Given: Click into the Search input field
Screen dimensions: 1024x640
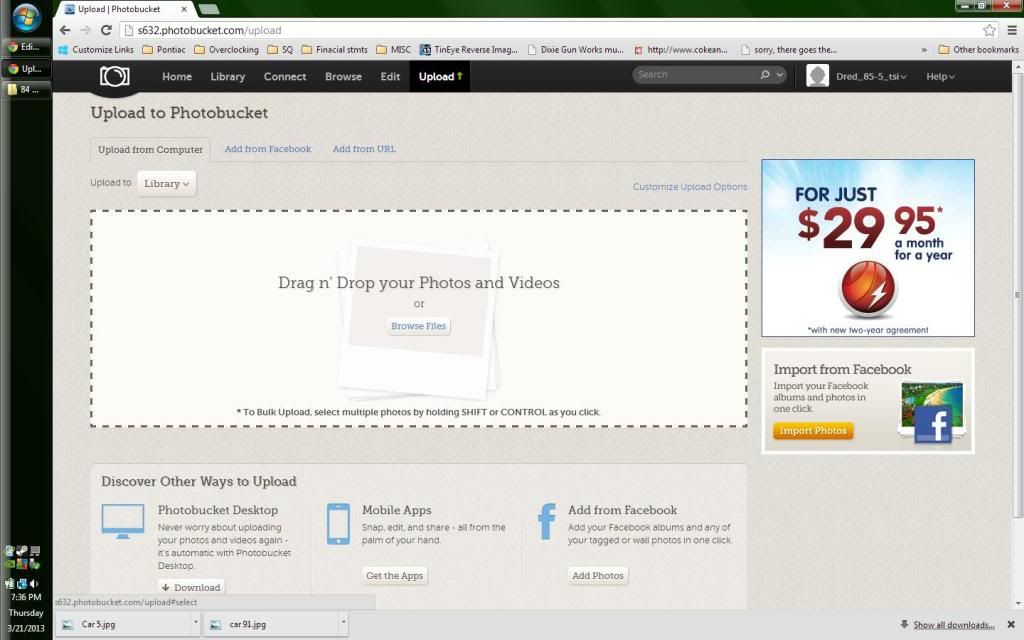Looking at the screenshot, I should click(695, 75).
